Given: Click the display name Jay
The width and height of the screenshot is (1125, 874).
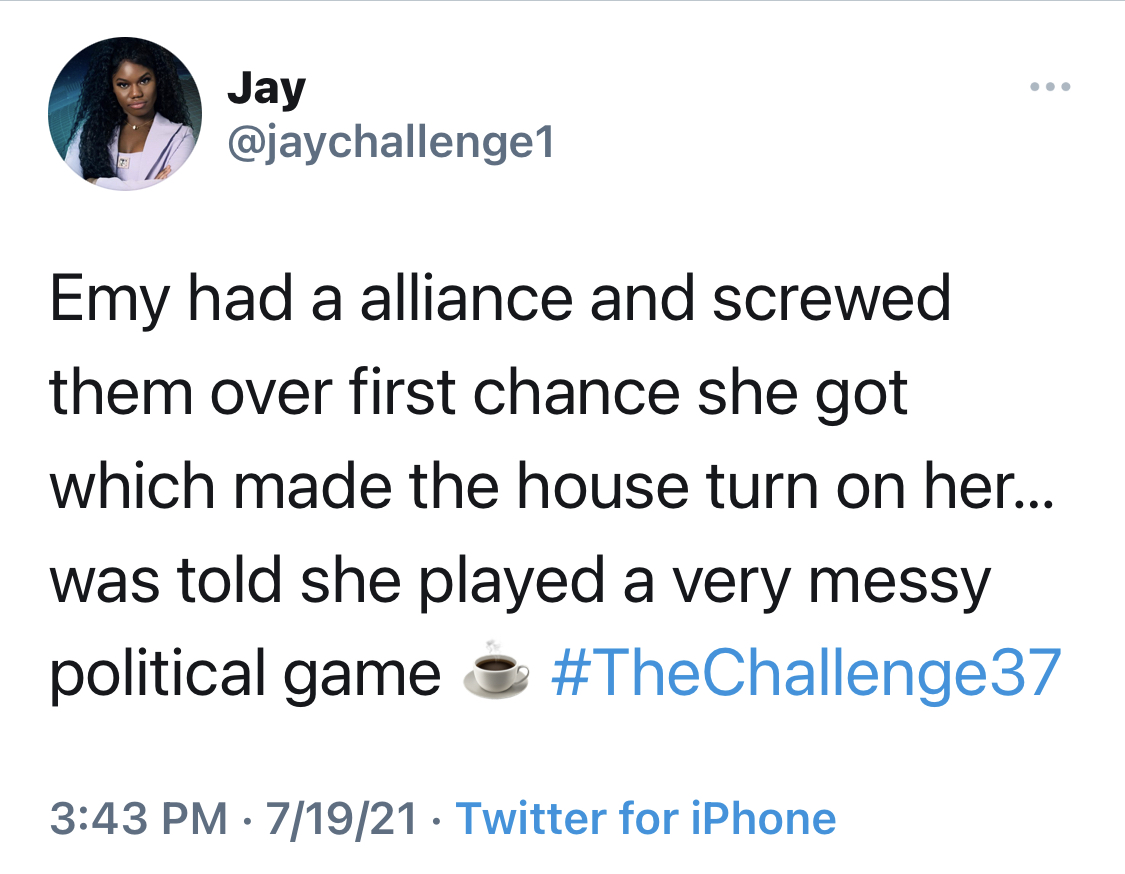Looking at the screenshot, I should tap(266, 90).
